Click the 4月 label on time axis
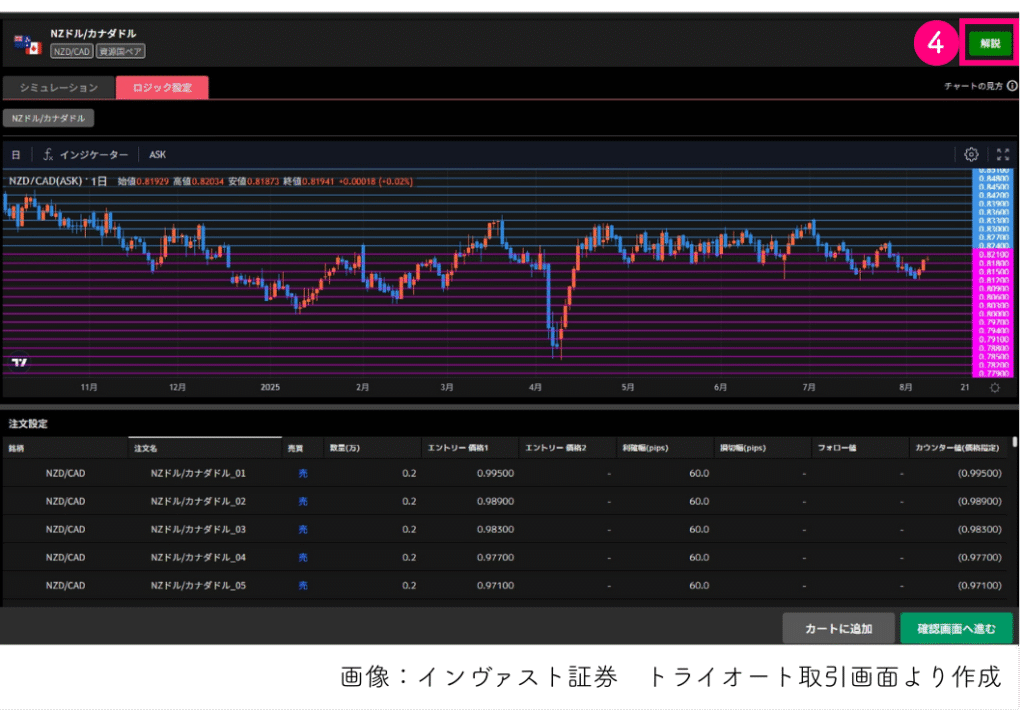Screen dimensions: 1024x713 pyautogui.click(x=535, y=387)
